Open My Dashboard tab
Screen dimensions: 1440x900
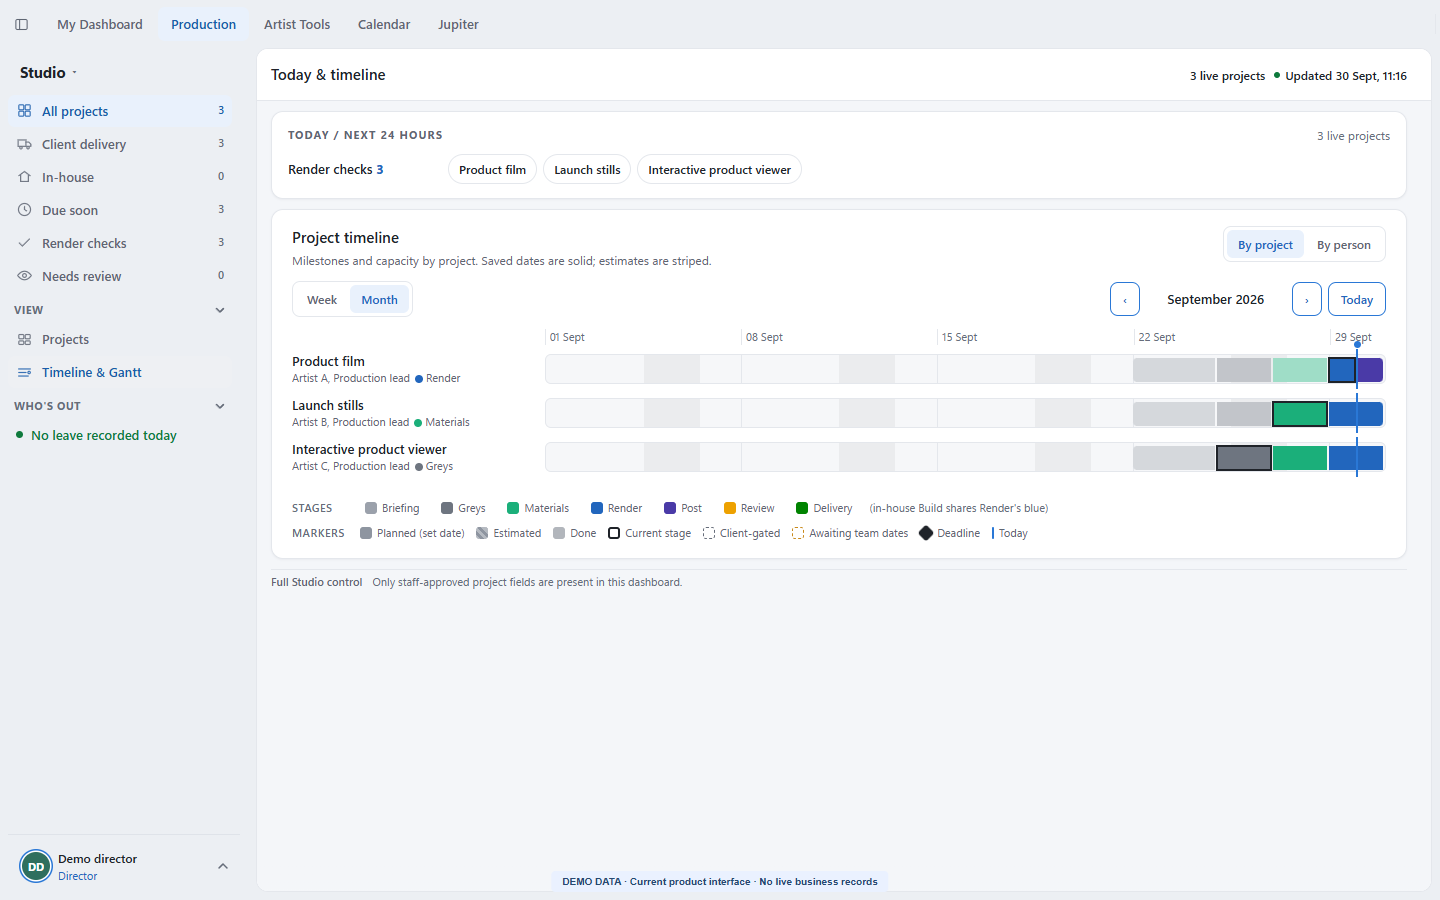click(x=100, y=24)
